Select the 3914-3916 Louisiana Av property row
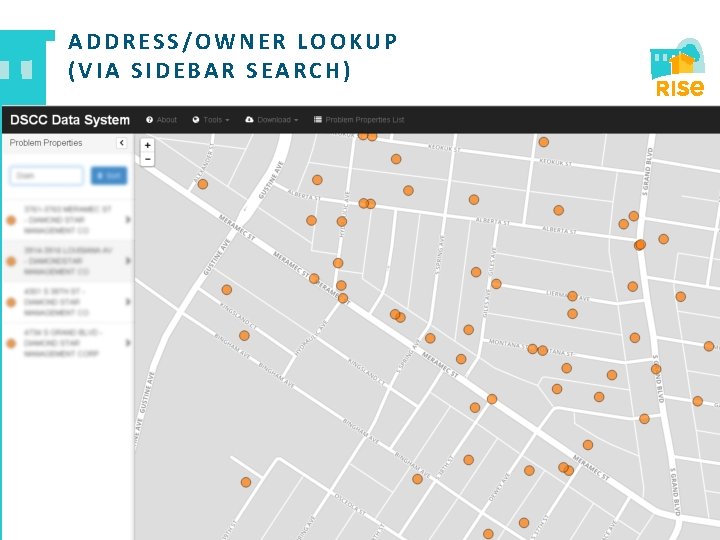The width and height of the screenshot is (720, 540). point(68,261)
